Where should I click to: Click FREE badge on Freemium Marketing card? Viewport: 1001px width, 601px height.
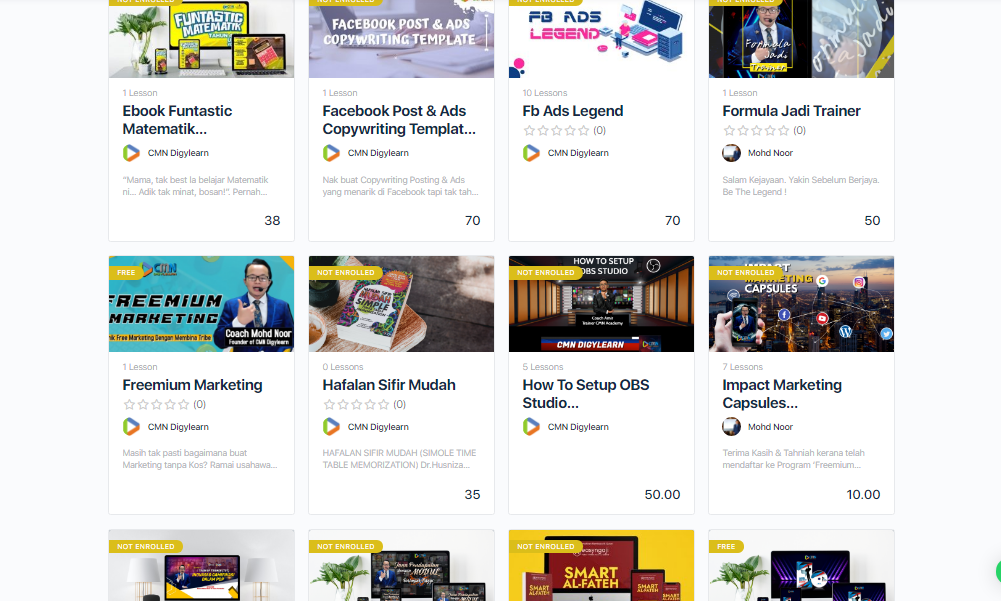(126, 272)
